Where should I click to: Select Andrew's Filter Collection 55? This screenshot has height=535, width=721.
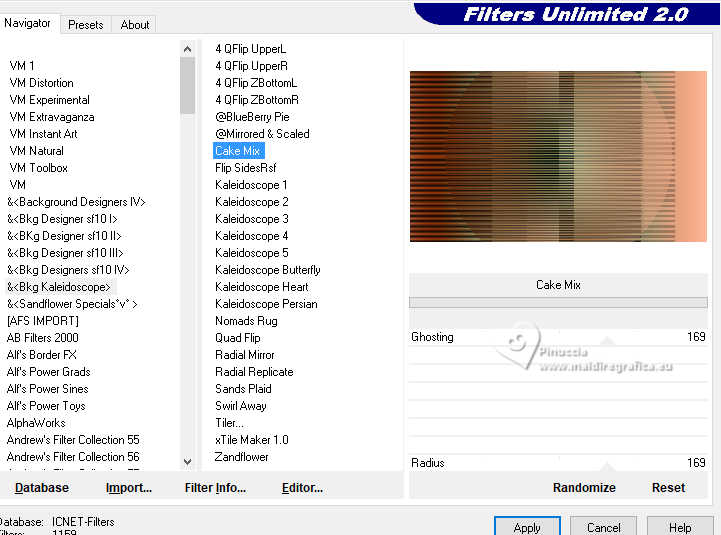[x=73, y=440]
